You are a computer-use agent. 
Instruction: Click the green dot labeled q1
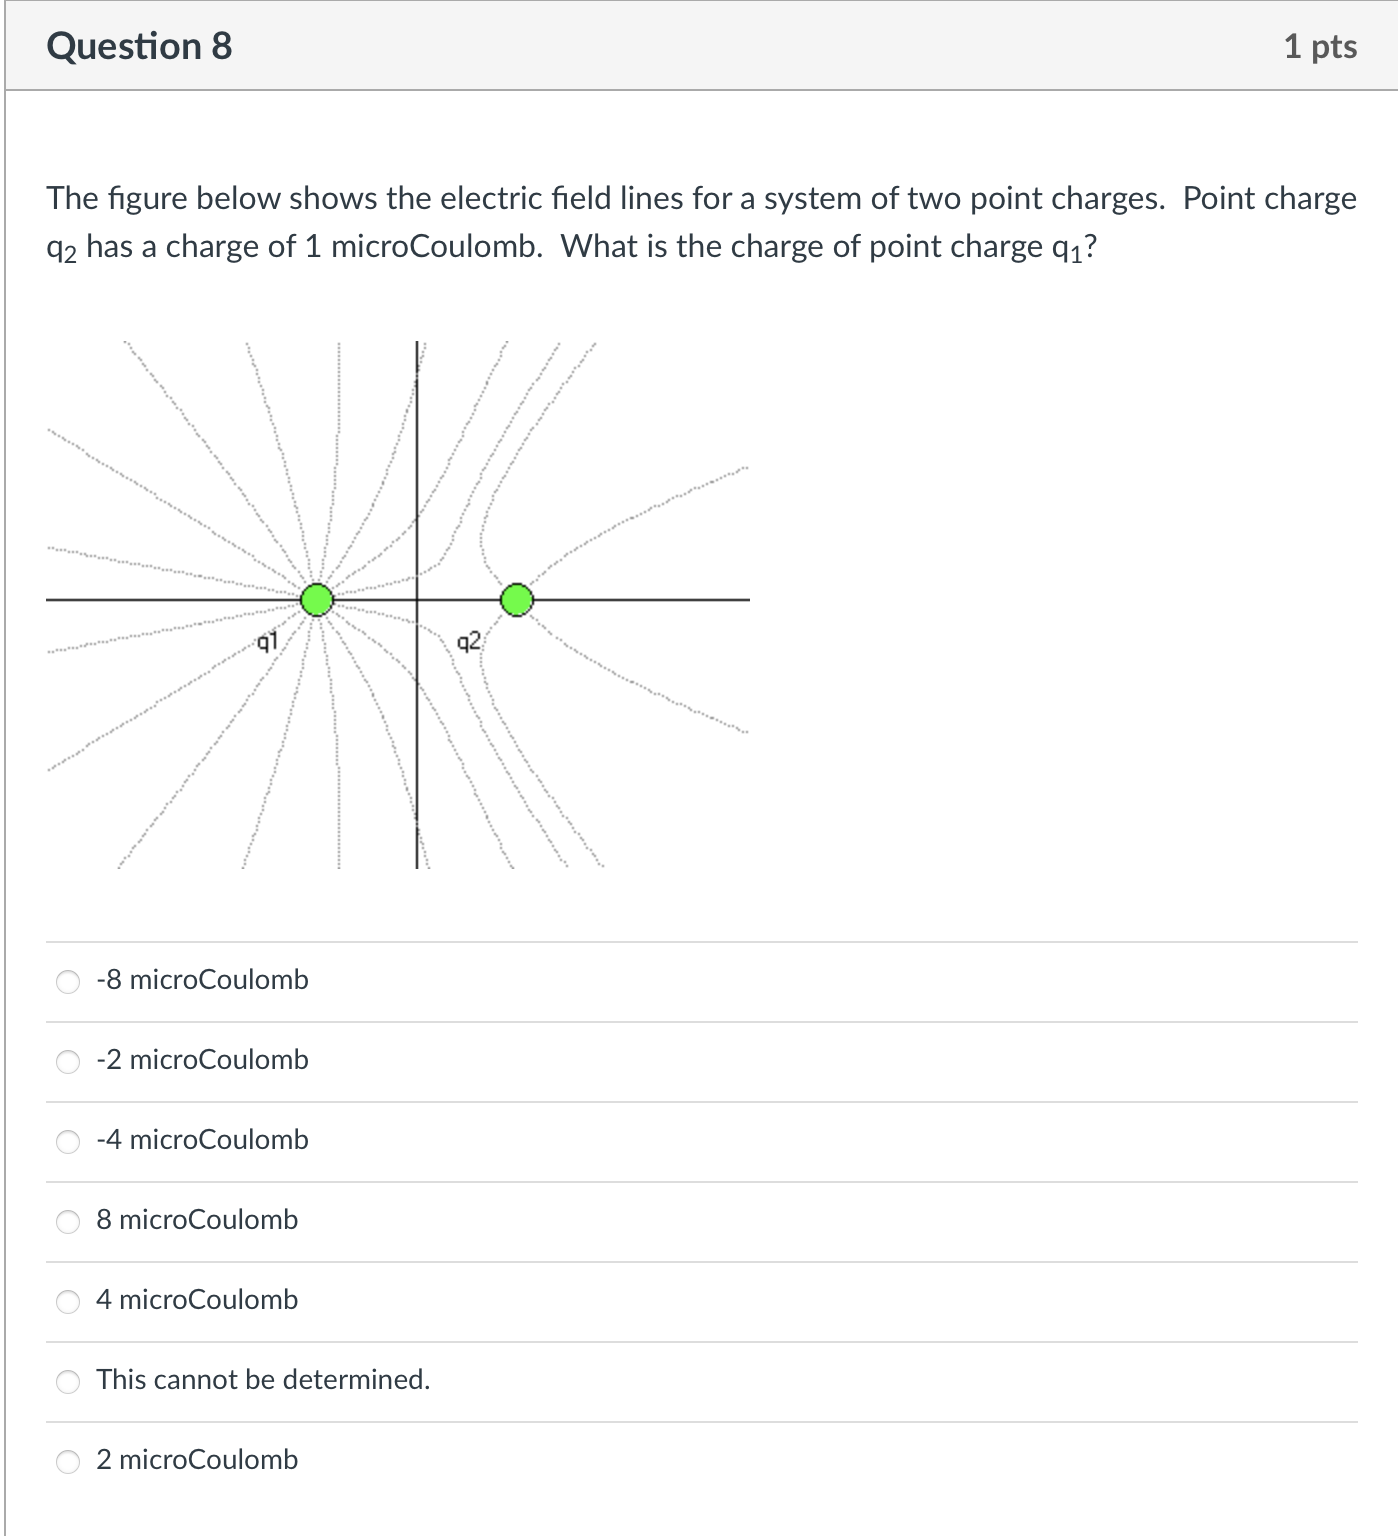tap(317, 600)
